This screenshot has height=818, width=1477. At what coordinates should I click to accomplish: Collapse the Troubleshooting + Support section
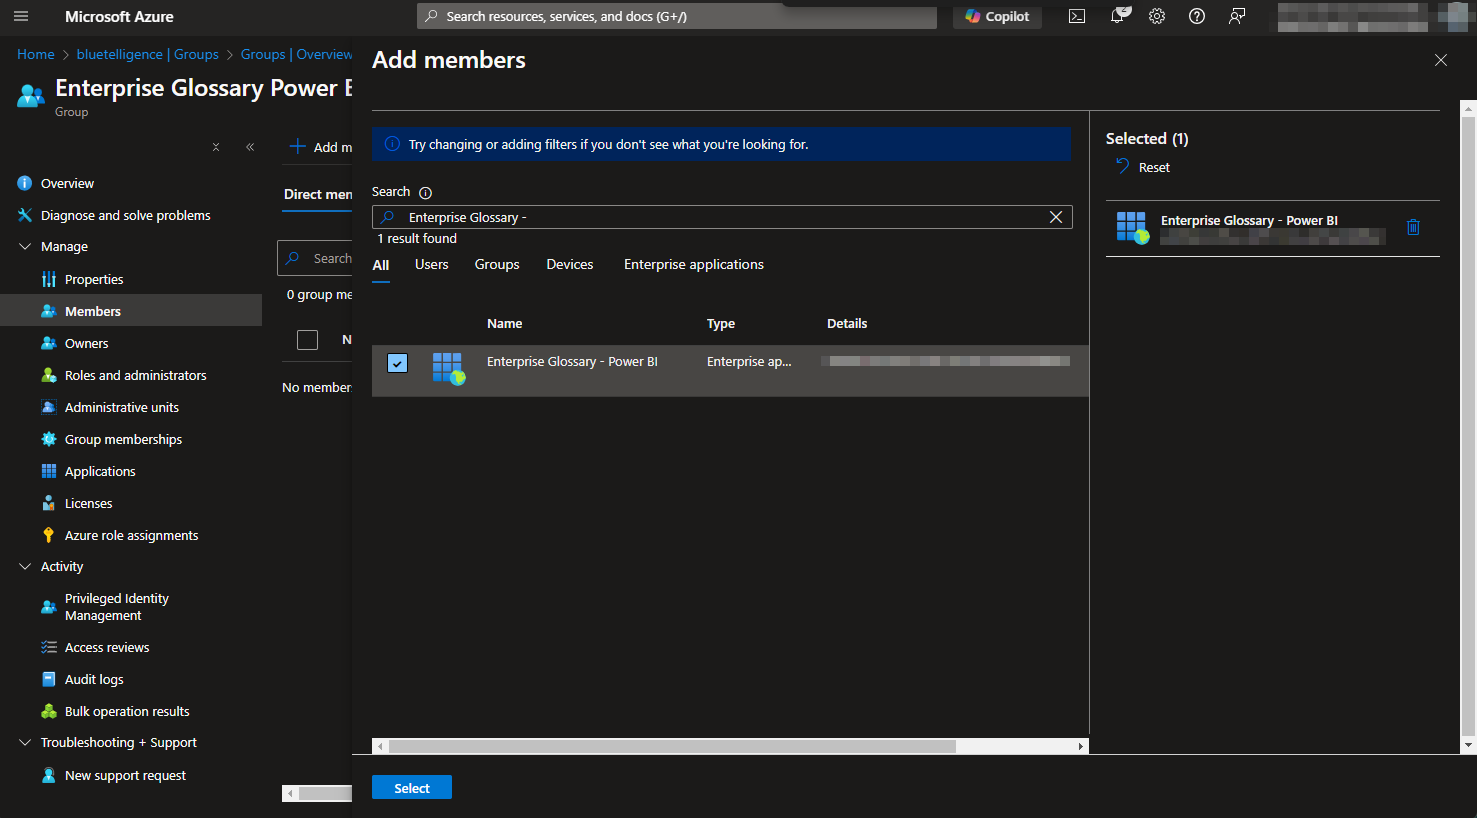coord(25,743)
